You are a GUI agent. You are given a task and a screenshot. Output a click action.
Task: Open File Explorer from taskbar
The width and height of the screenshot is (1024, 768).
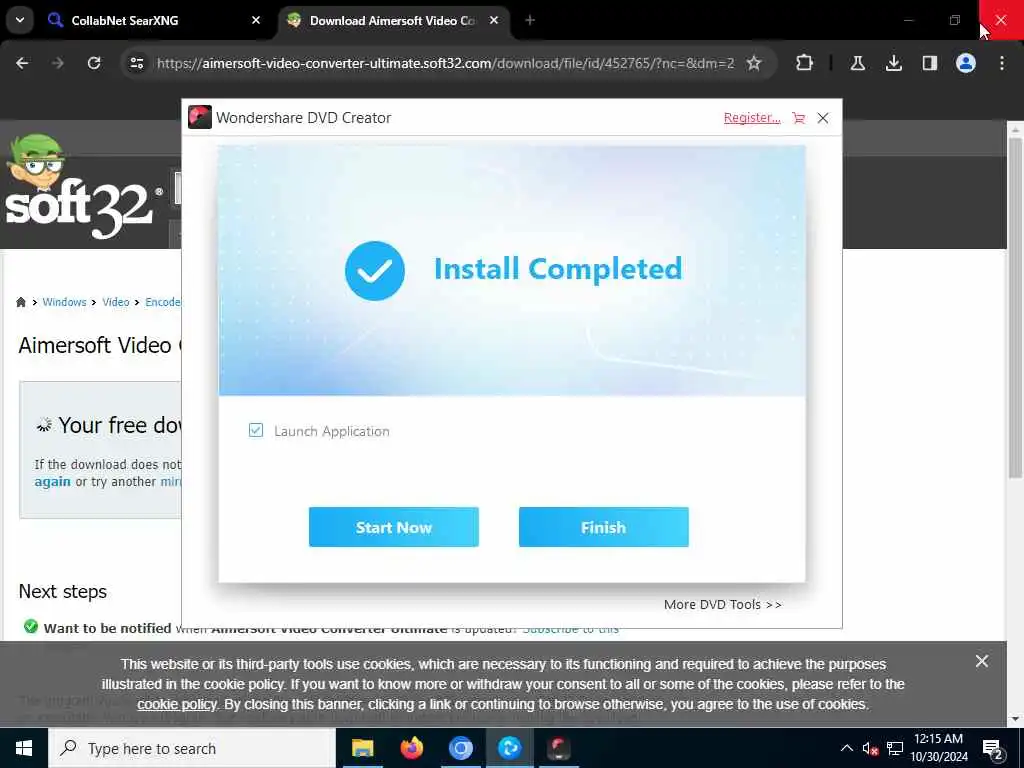362,748
